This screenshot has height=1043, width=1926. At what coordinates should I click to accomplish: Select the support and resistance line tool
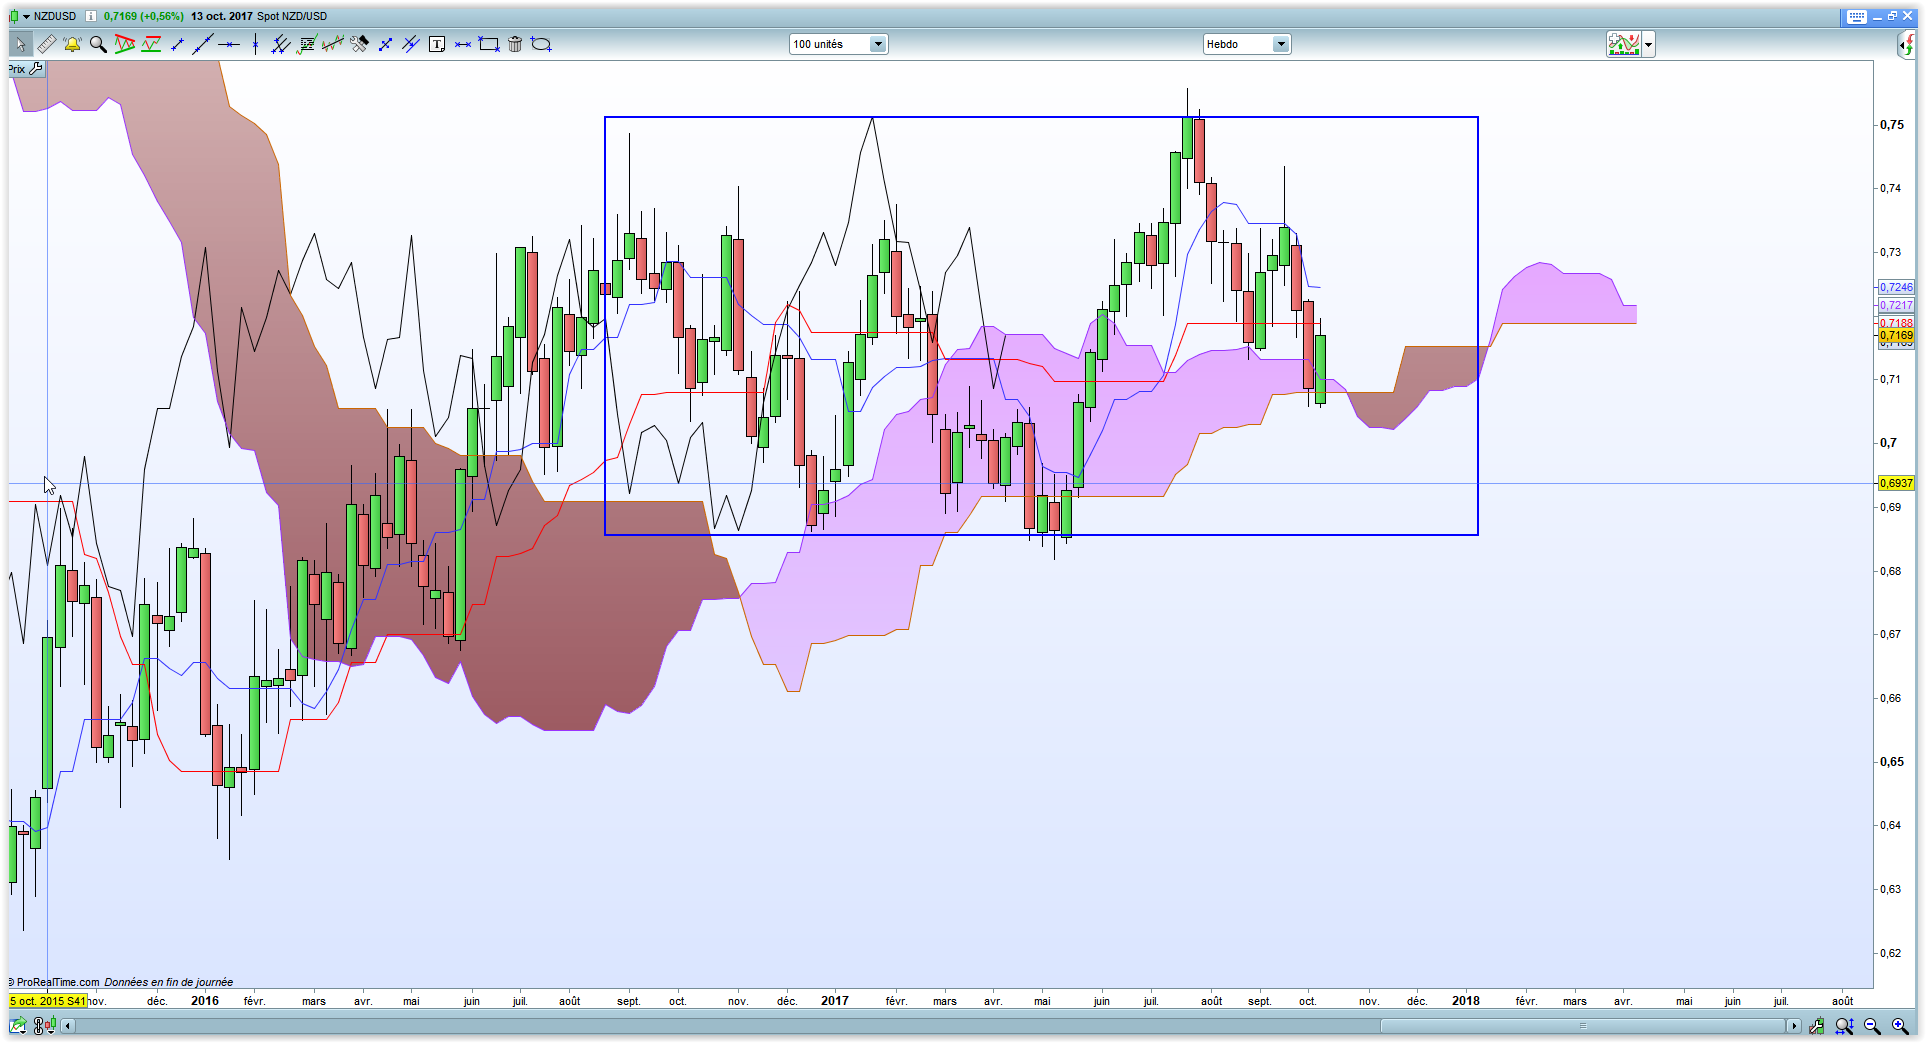(x=151, y=44)
